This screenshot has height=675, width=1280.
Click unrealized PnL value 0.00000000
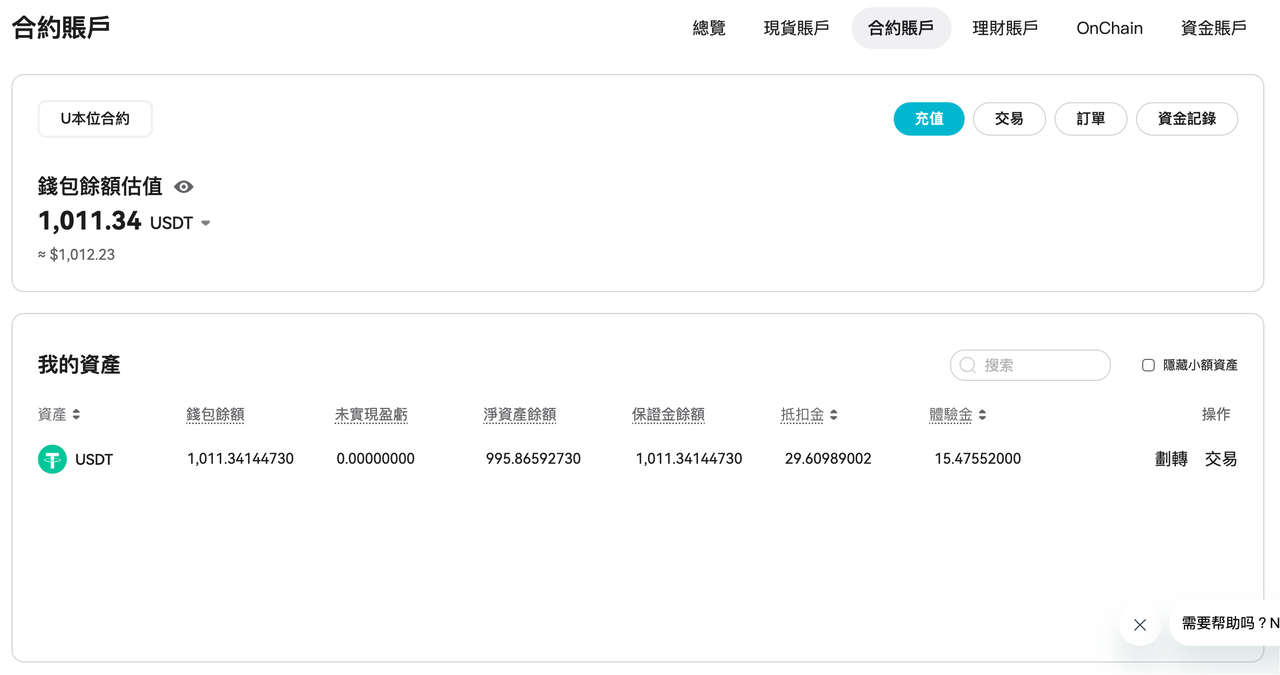click(x=375, y=459)
